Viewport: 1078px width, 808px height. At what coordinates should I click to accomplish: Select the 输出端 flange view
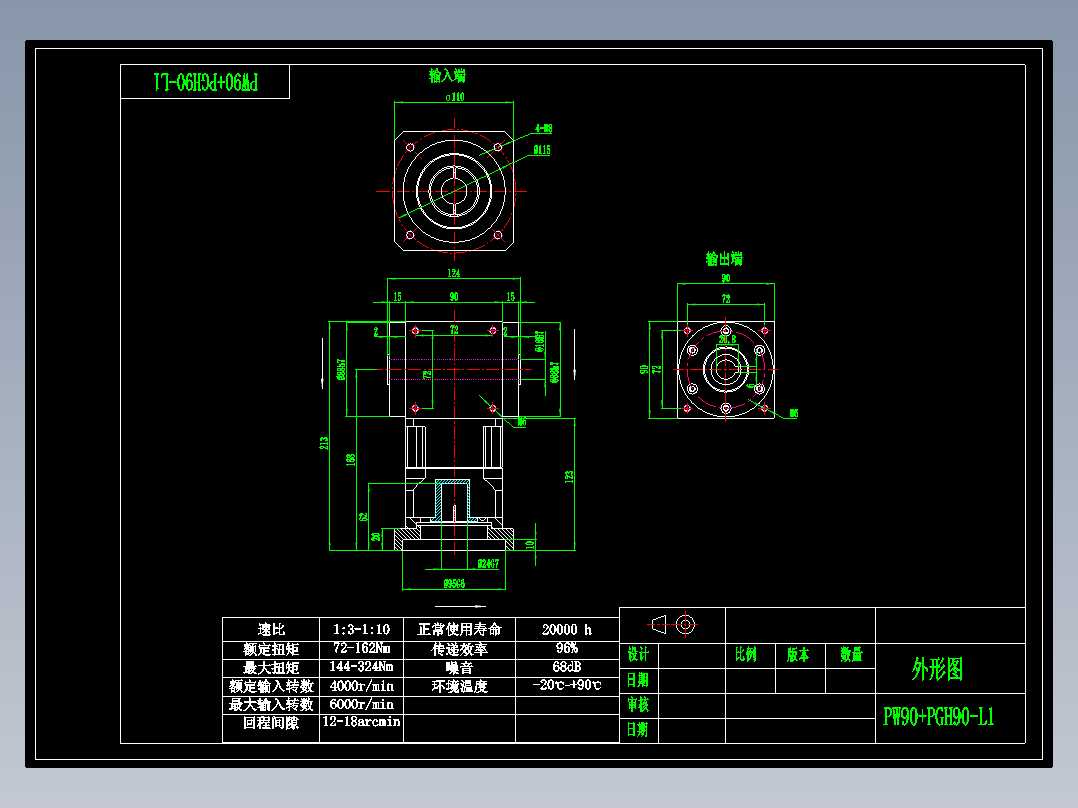(x=725, y=368)
